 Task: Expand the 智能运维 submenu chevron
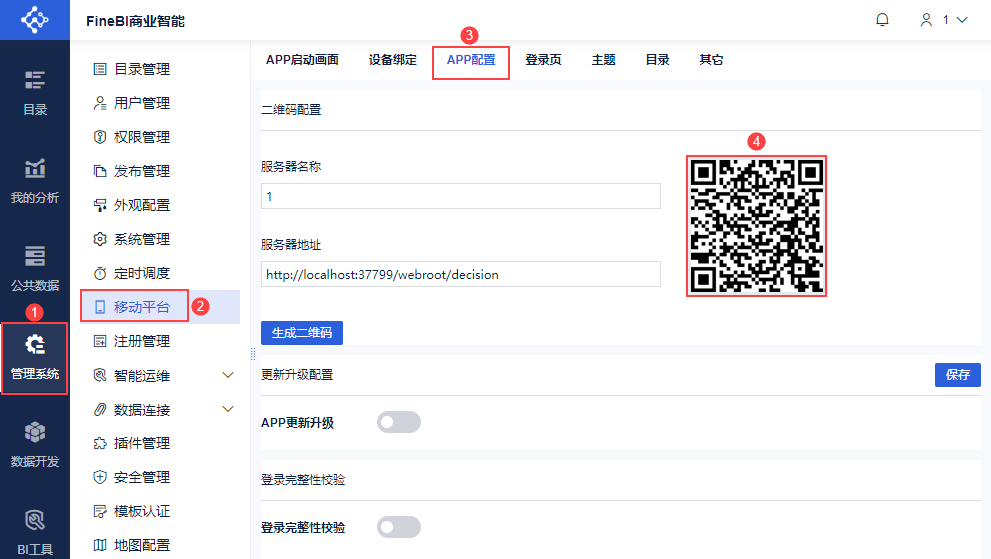pyautogui.click(x=228, y=375)
